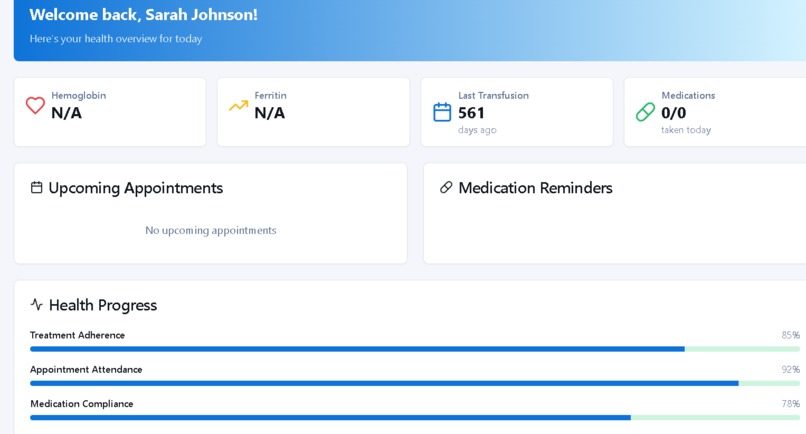Viewport: 806px width, 434px height.
Task: Click the 'Hemoglobin' label
Action: pyautogui.click(x=79, y=96)
